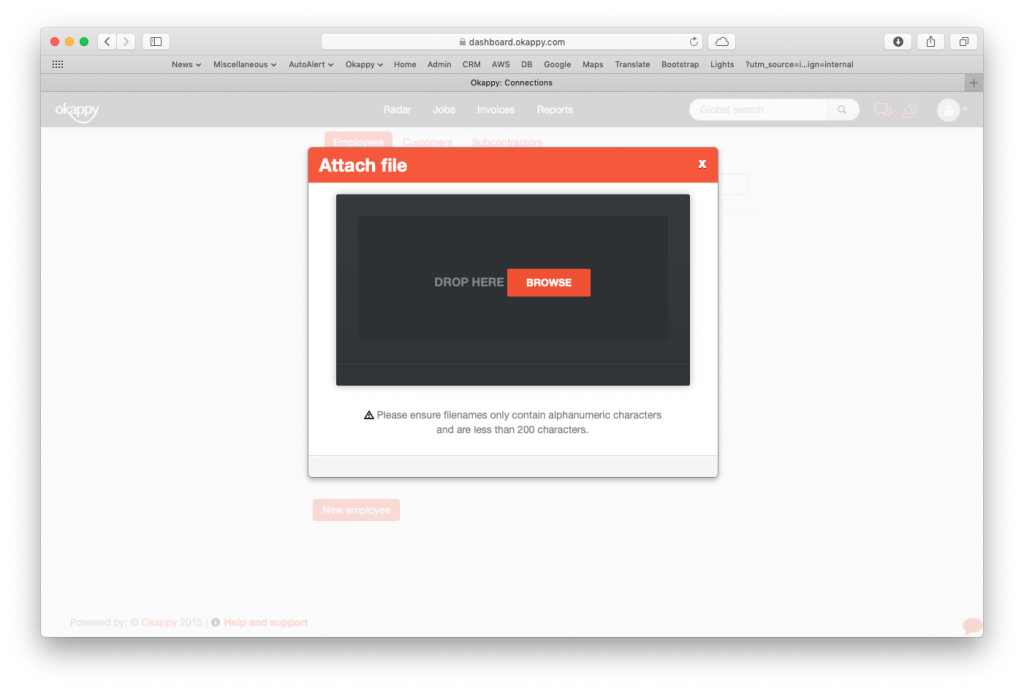The width and height of the screenshot is (1024, 691).
Task: Click the BROWSE button
Action: (548, 282)
